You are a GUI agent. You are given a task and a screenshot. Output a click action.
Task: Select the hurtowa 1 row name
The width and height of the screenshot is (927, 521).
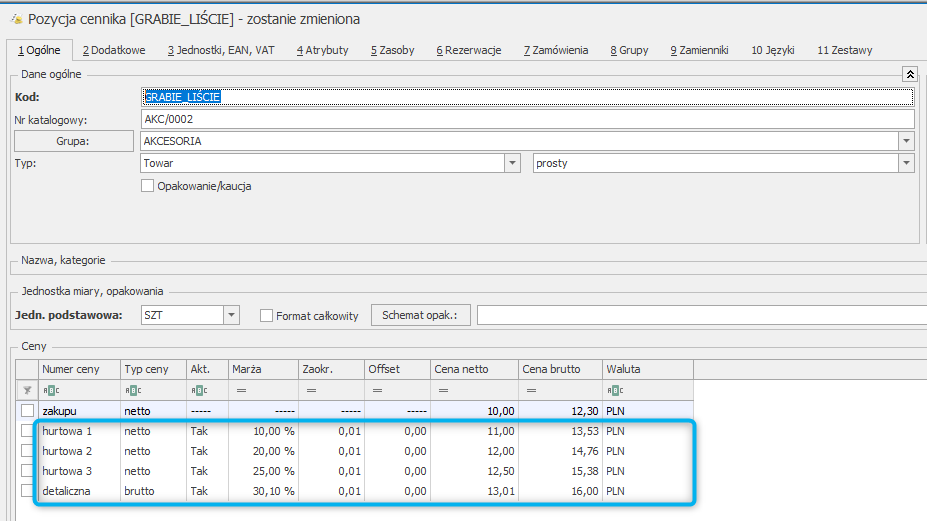pyautogui.click(x=67, y=431)
